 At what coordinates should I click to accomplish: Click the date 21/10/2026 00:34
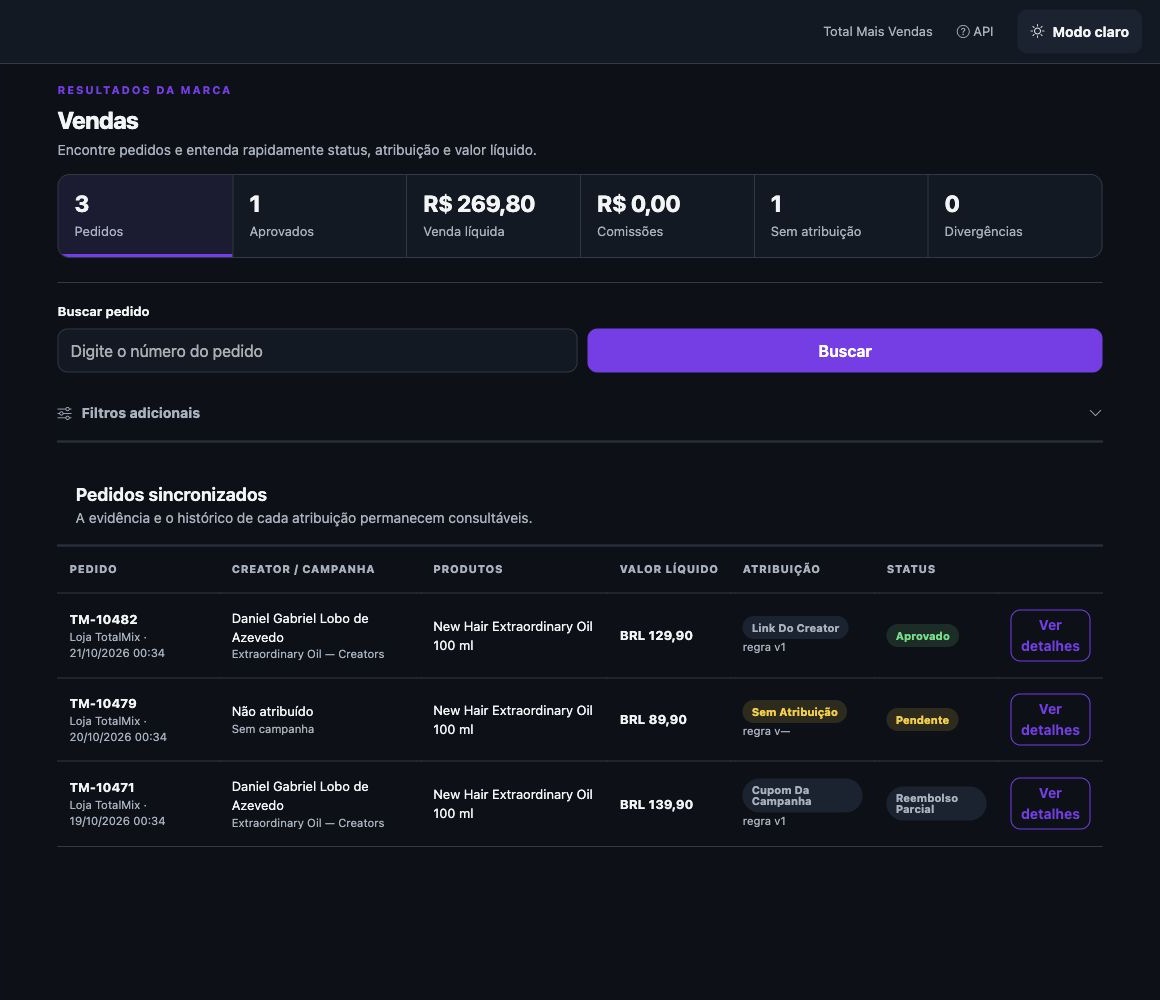[117, 652]
